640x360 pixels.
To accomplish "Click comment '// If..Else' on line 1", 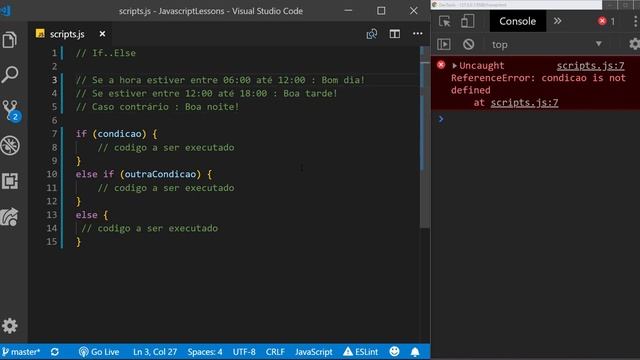I will [106, 53].
